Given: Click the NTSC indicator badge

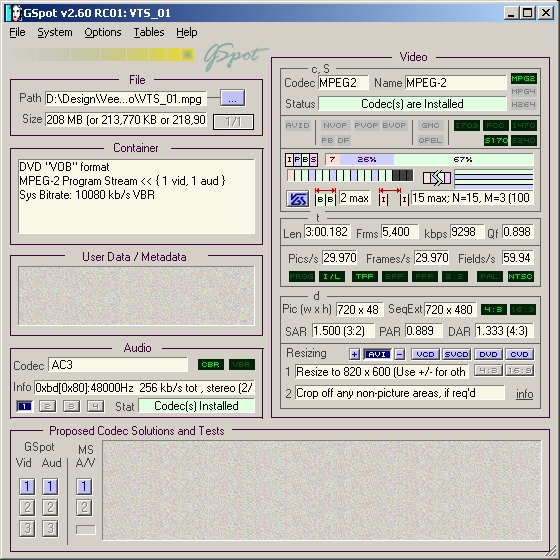Looking at the screenshot, I should point(520,276).
